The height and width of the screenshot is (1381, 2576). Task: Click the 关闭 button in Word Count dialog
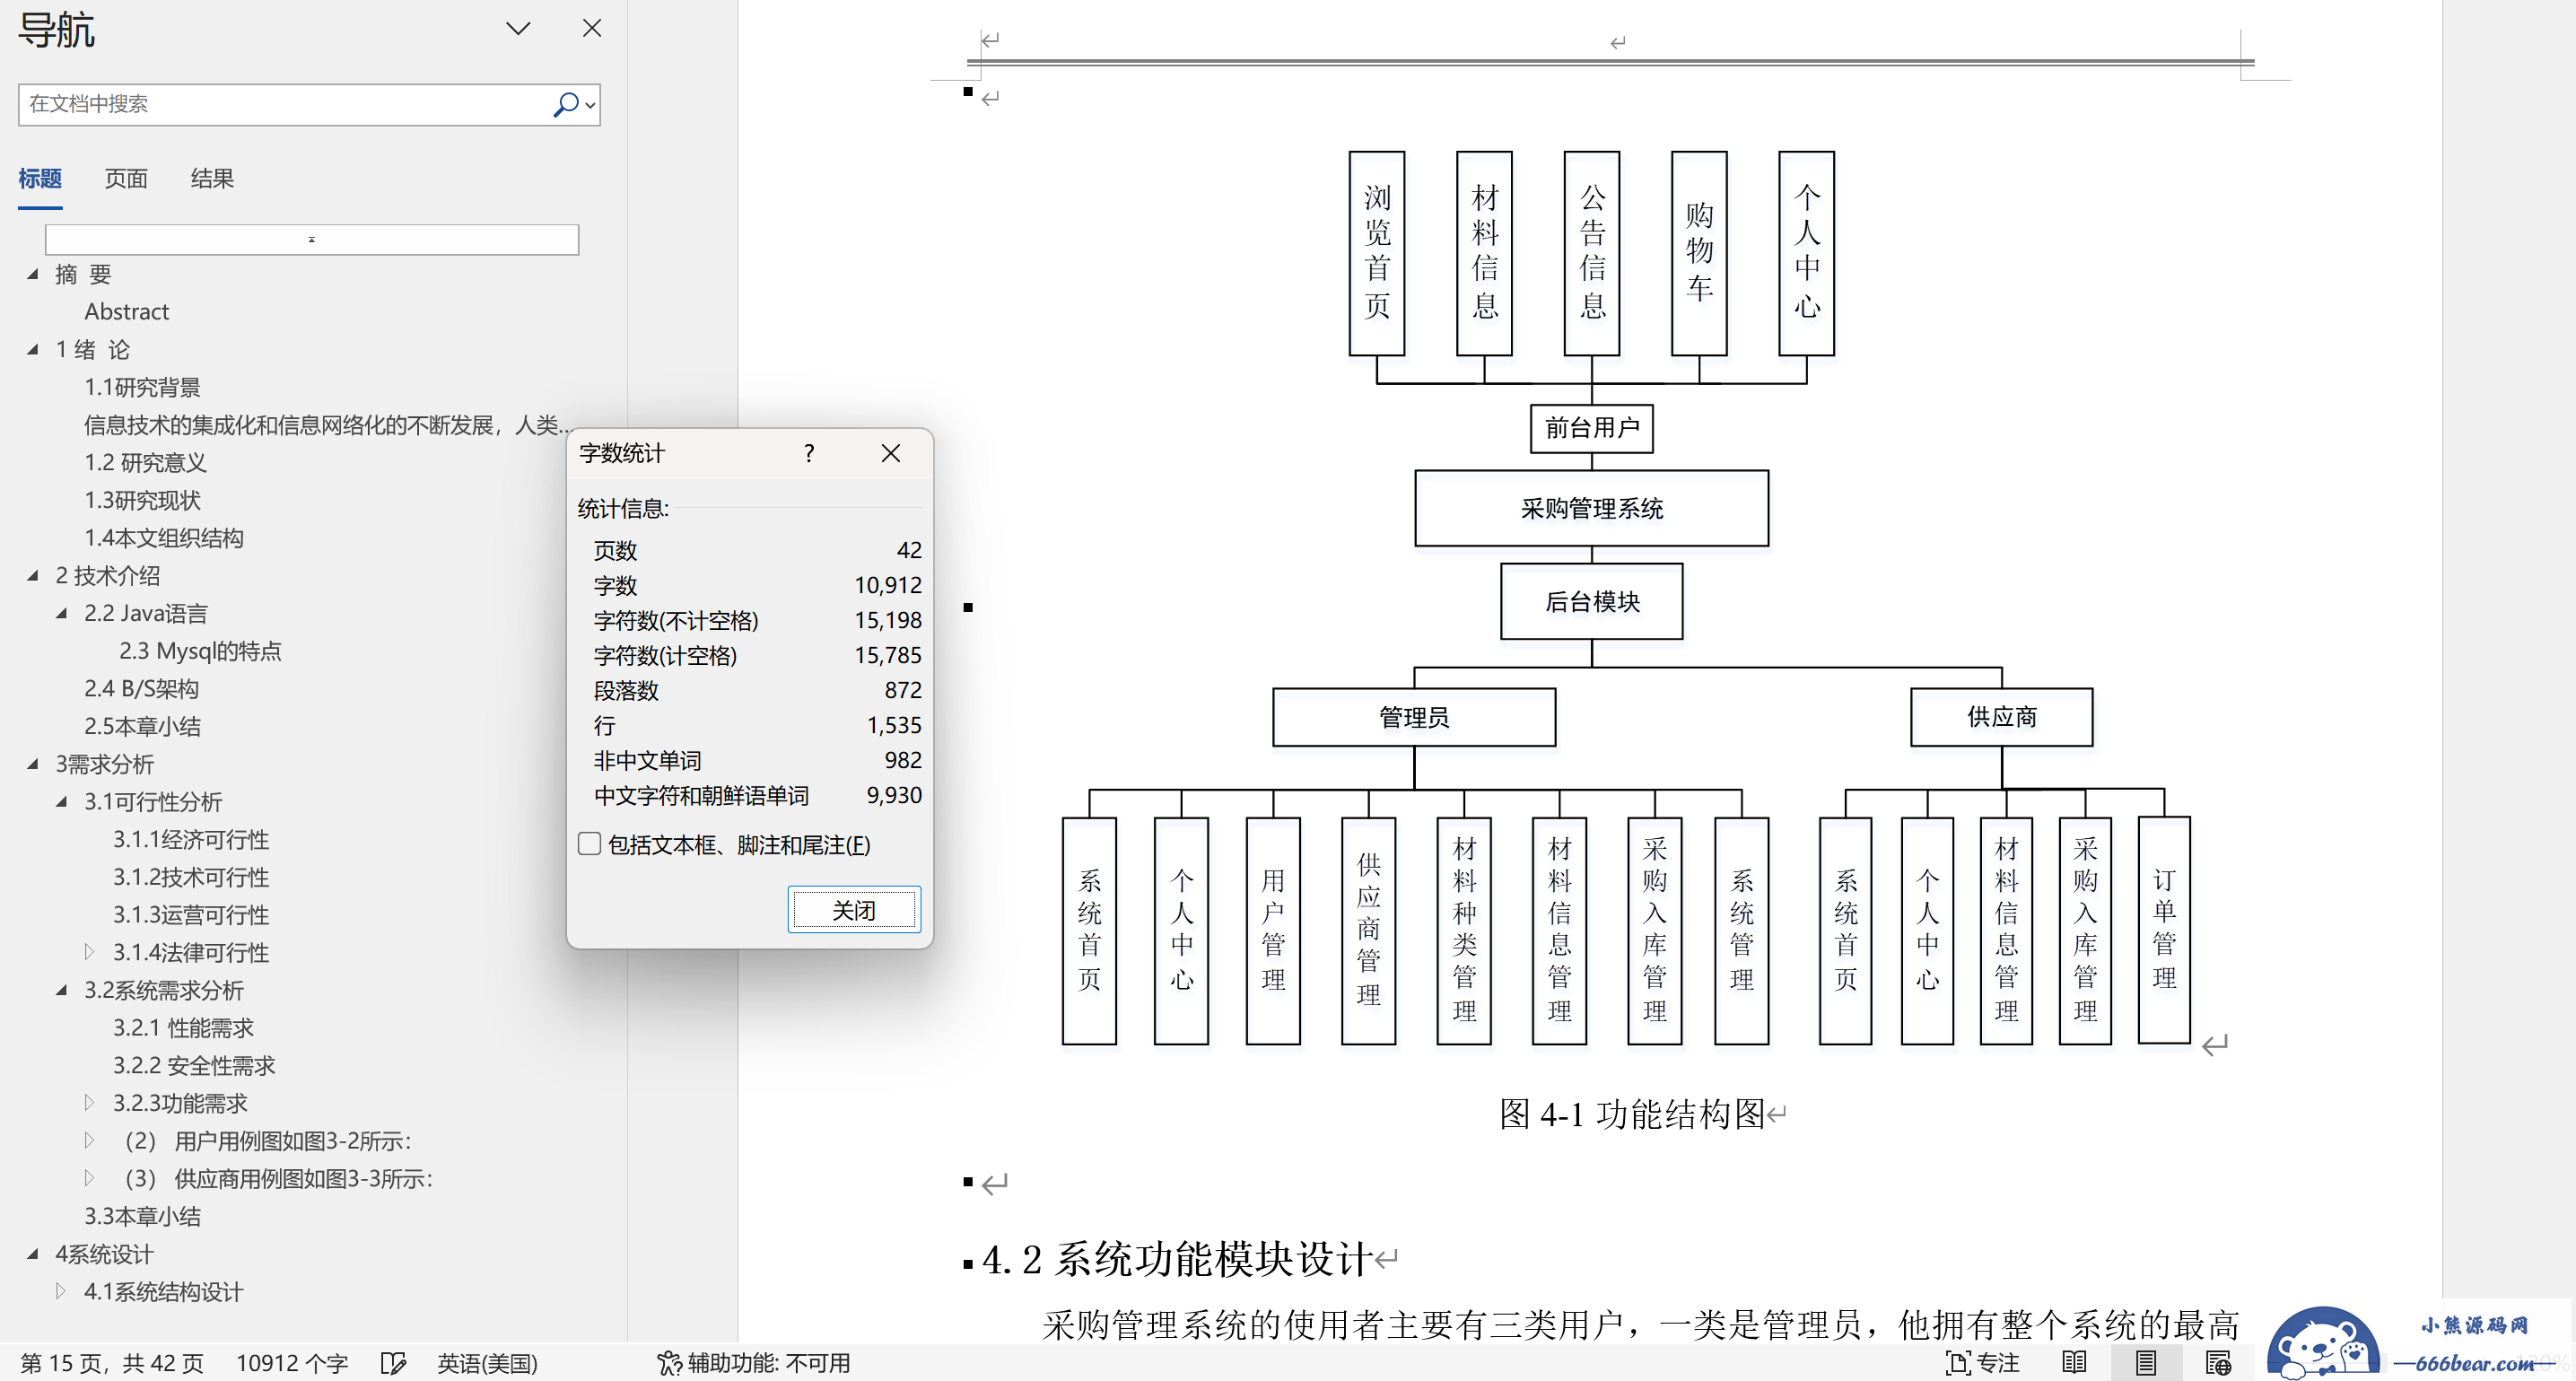(853, 910)
